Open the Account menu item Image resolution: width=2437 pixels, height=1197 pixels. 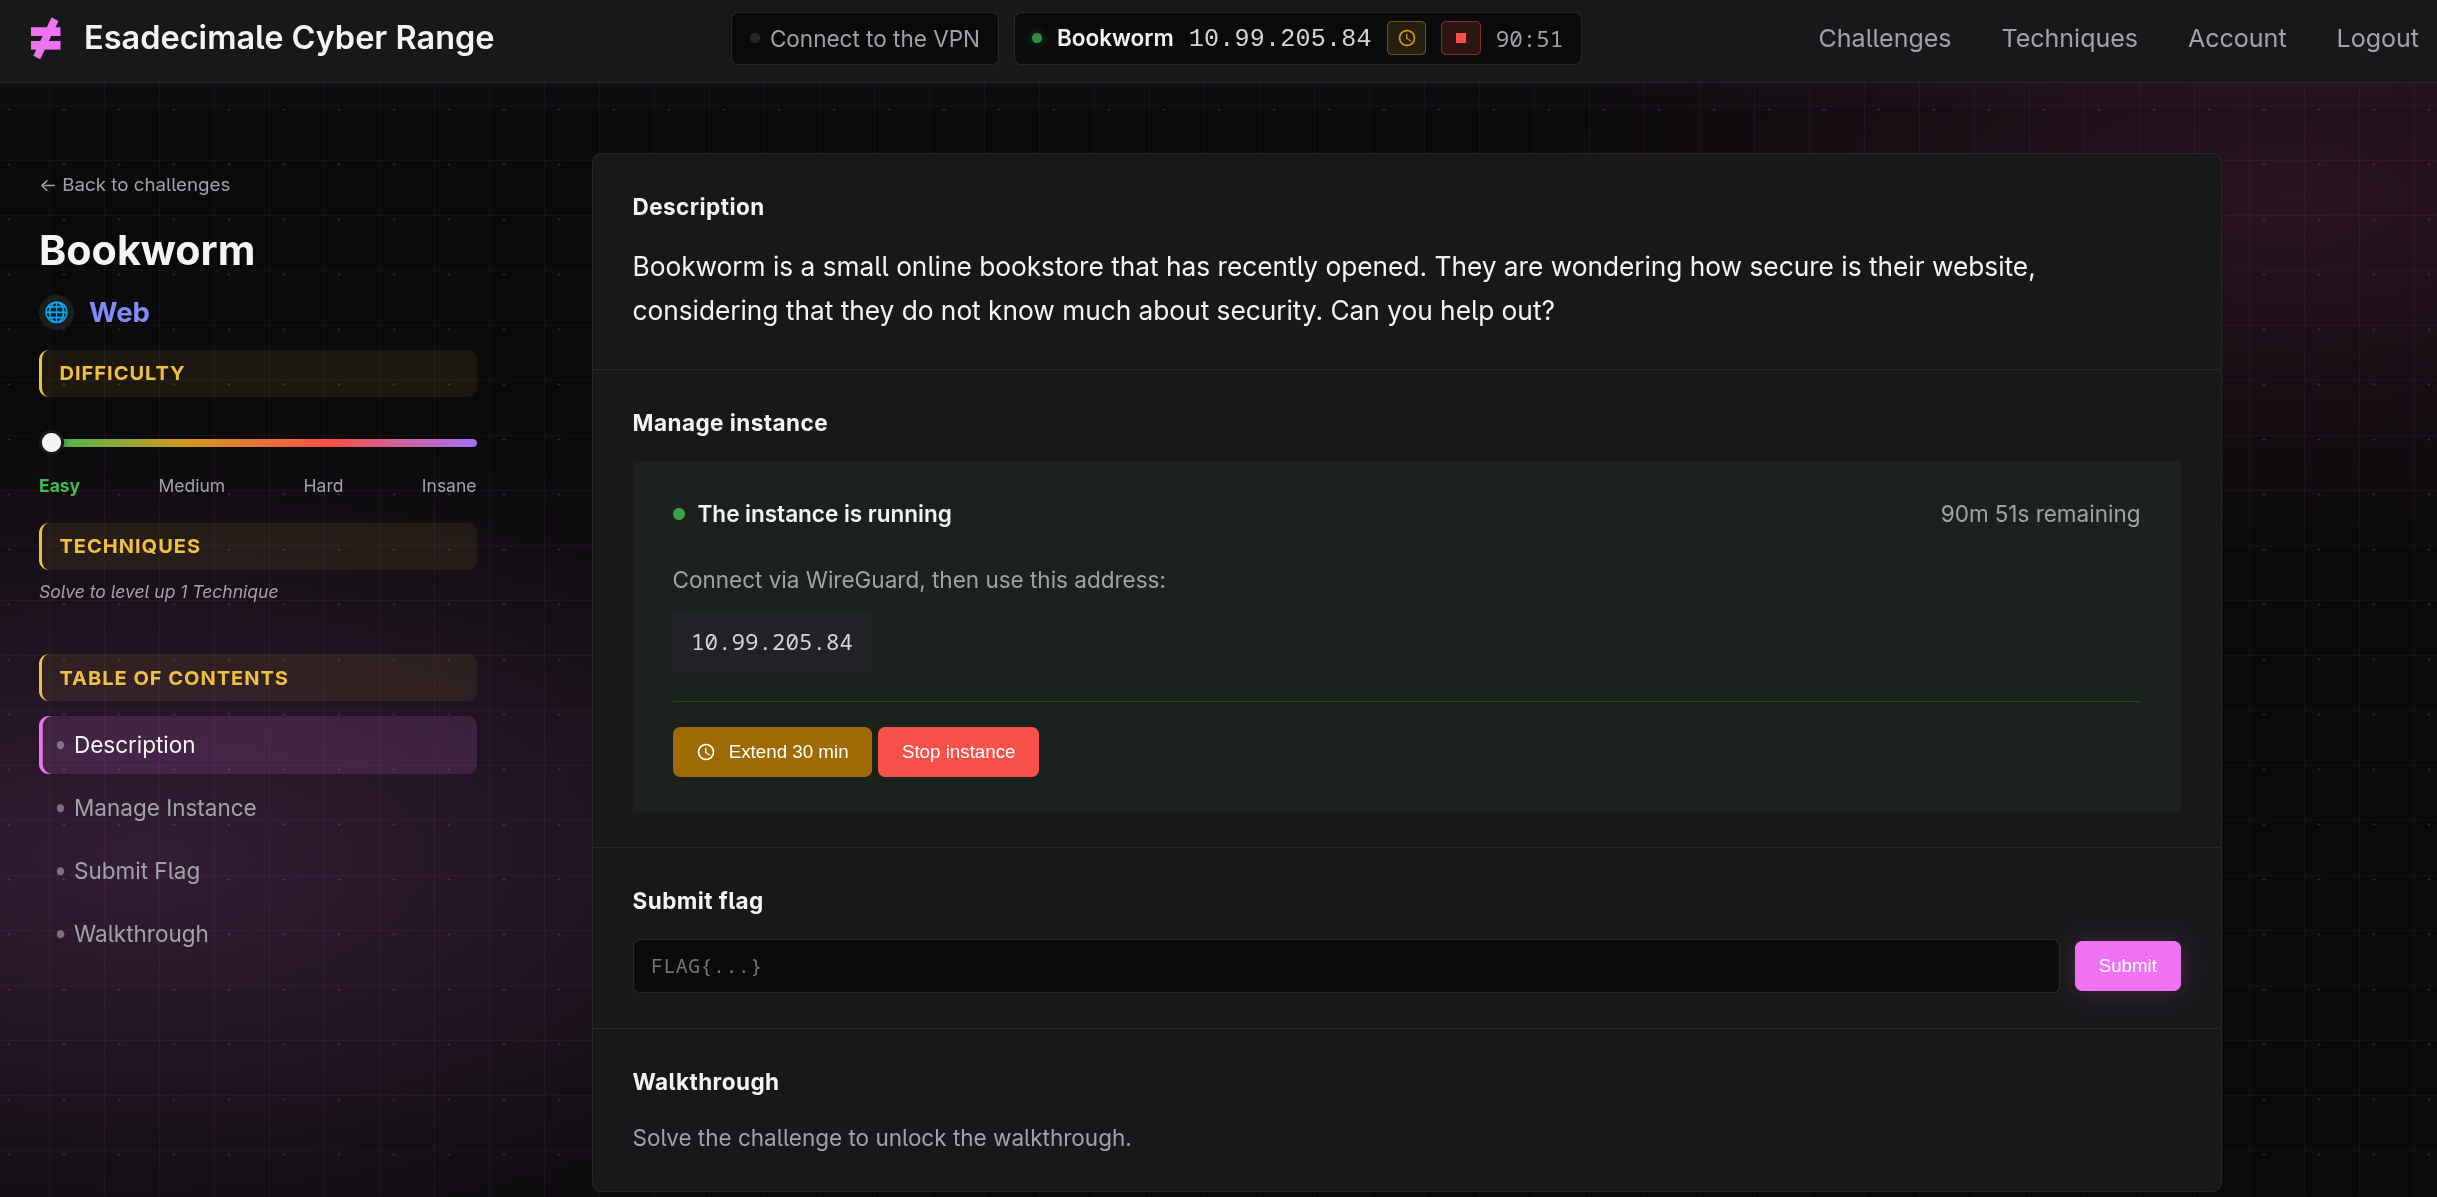pyautogui.click(x=2237, y=39)
